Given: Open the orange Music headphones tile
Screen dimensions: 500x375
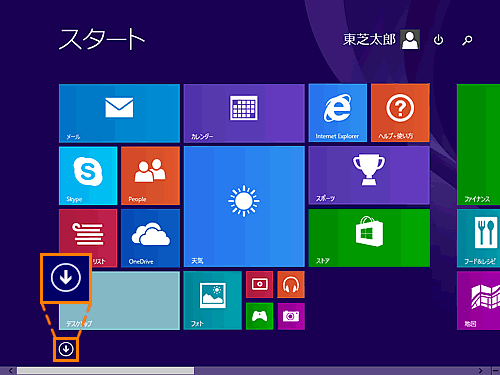Looking at the screenshot, I should point(291,285).
